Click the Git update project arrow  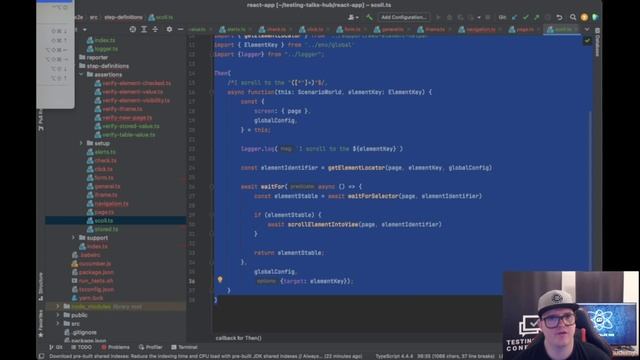click(514, 17)
